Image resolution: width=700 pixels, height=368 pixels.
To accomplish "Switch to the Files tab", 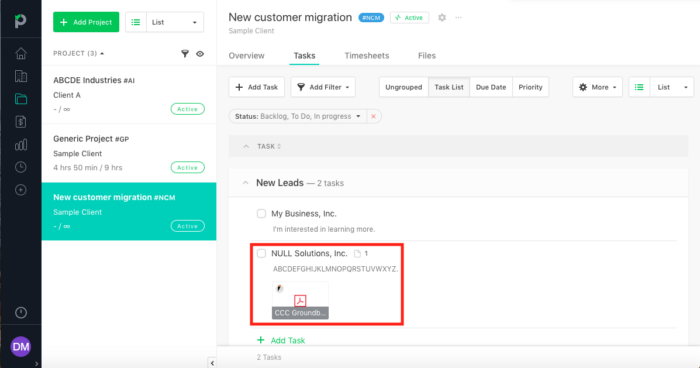I will tap(427, 56).
